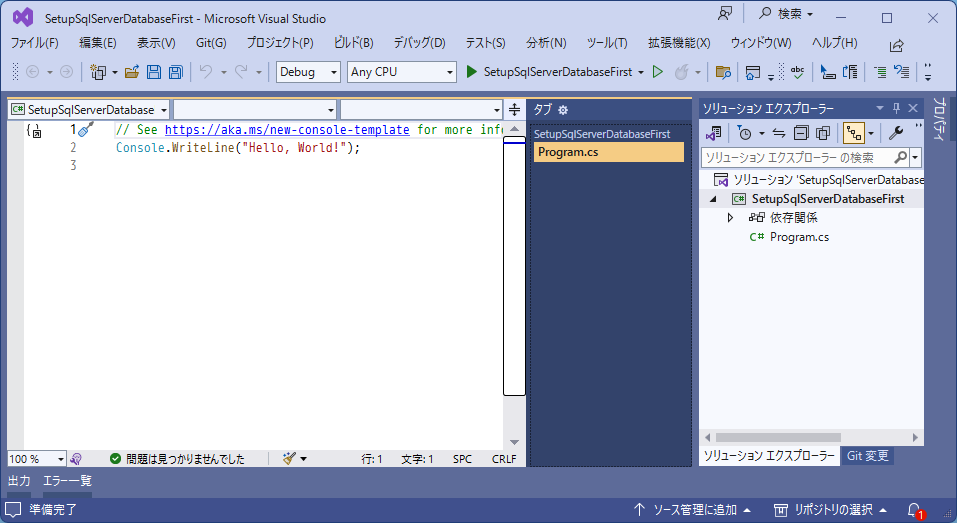The height and width of the screenshot is (523, 957).
Task: Toggle the highlighted nested-nodes view button in Solution Explorer
Action: point(854,132)
